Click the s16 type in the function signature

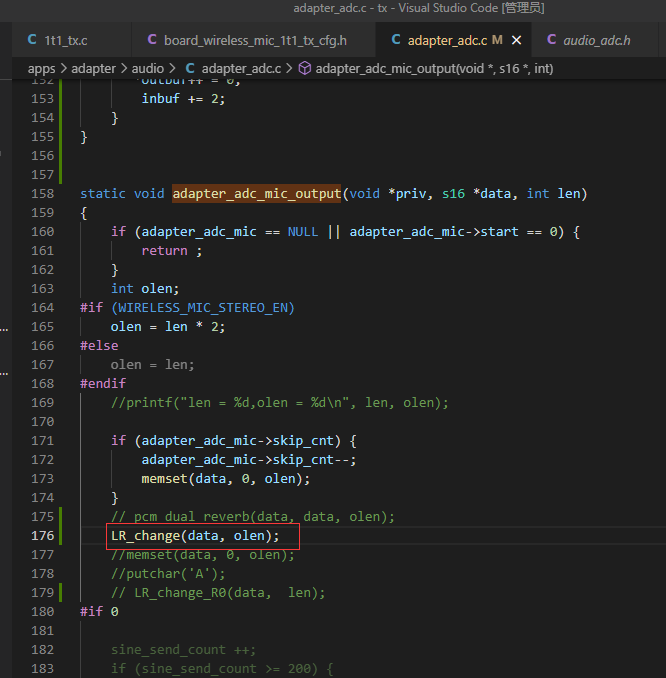pyautogui.click(x=453, y=194)
